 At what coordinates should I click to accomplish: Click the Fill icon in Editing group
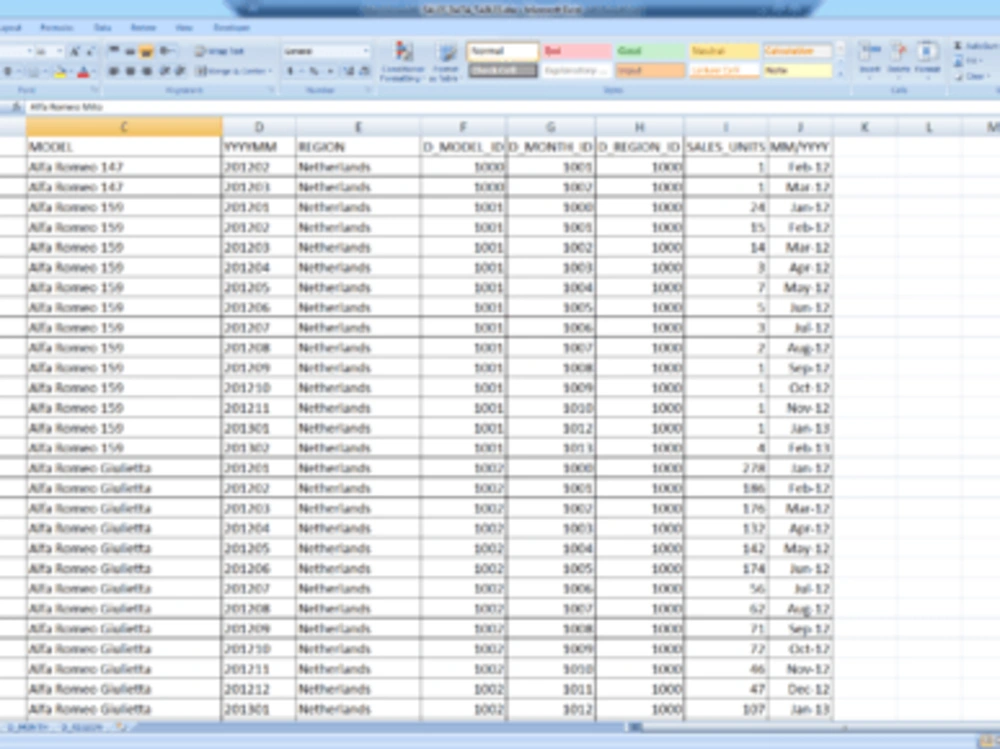[x=958, y=61]
